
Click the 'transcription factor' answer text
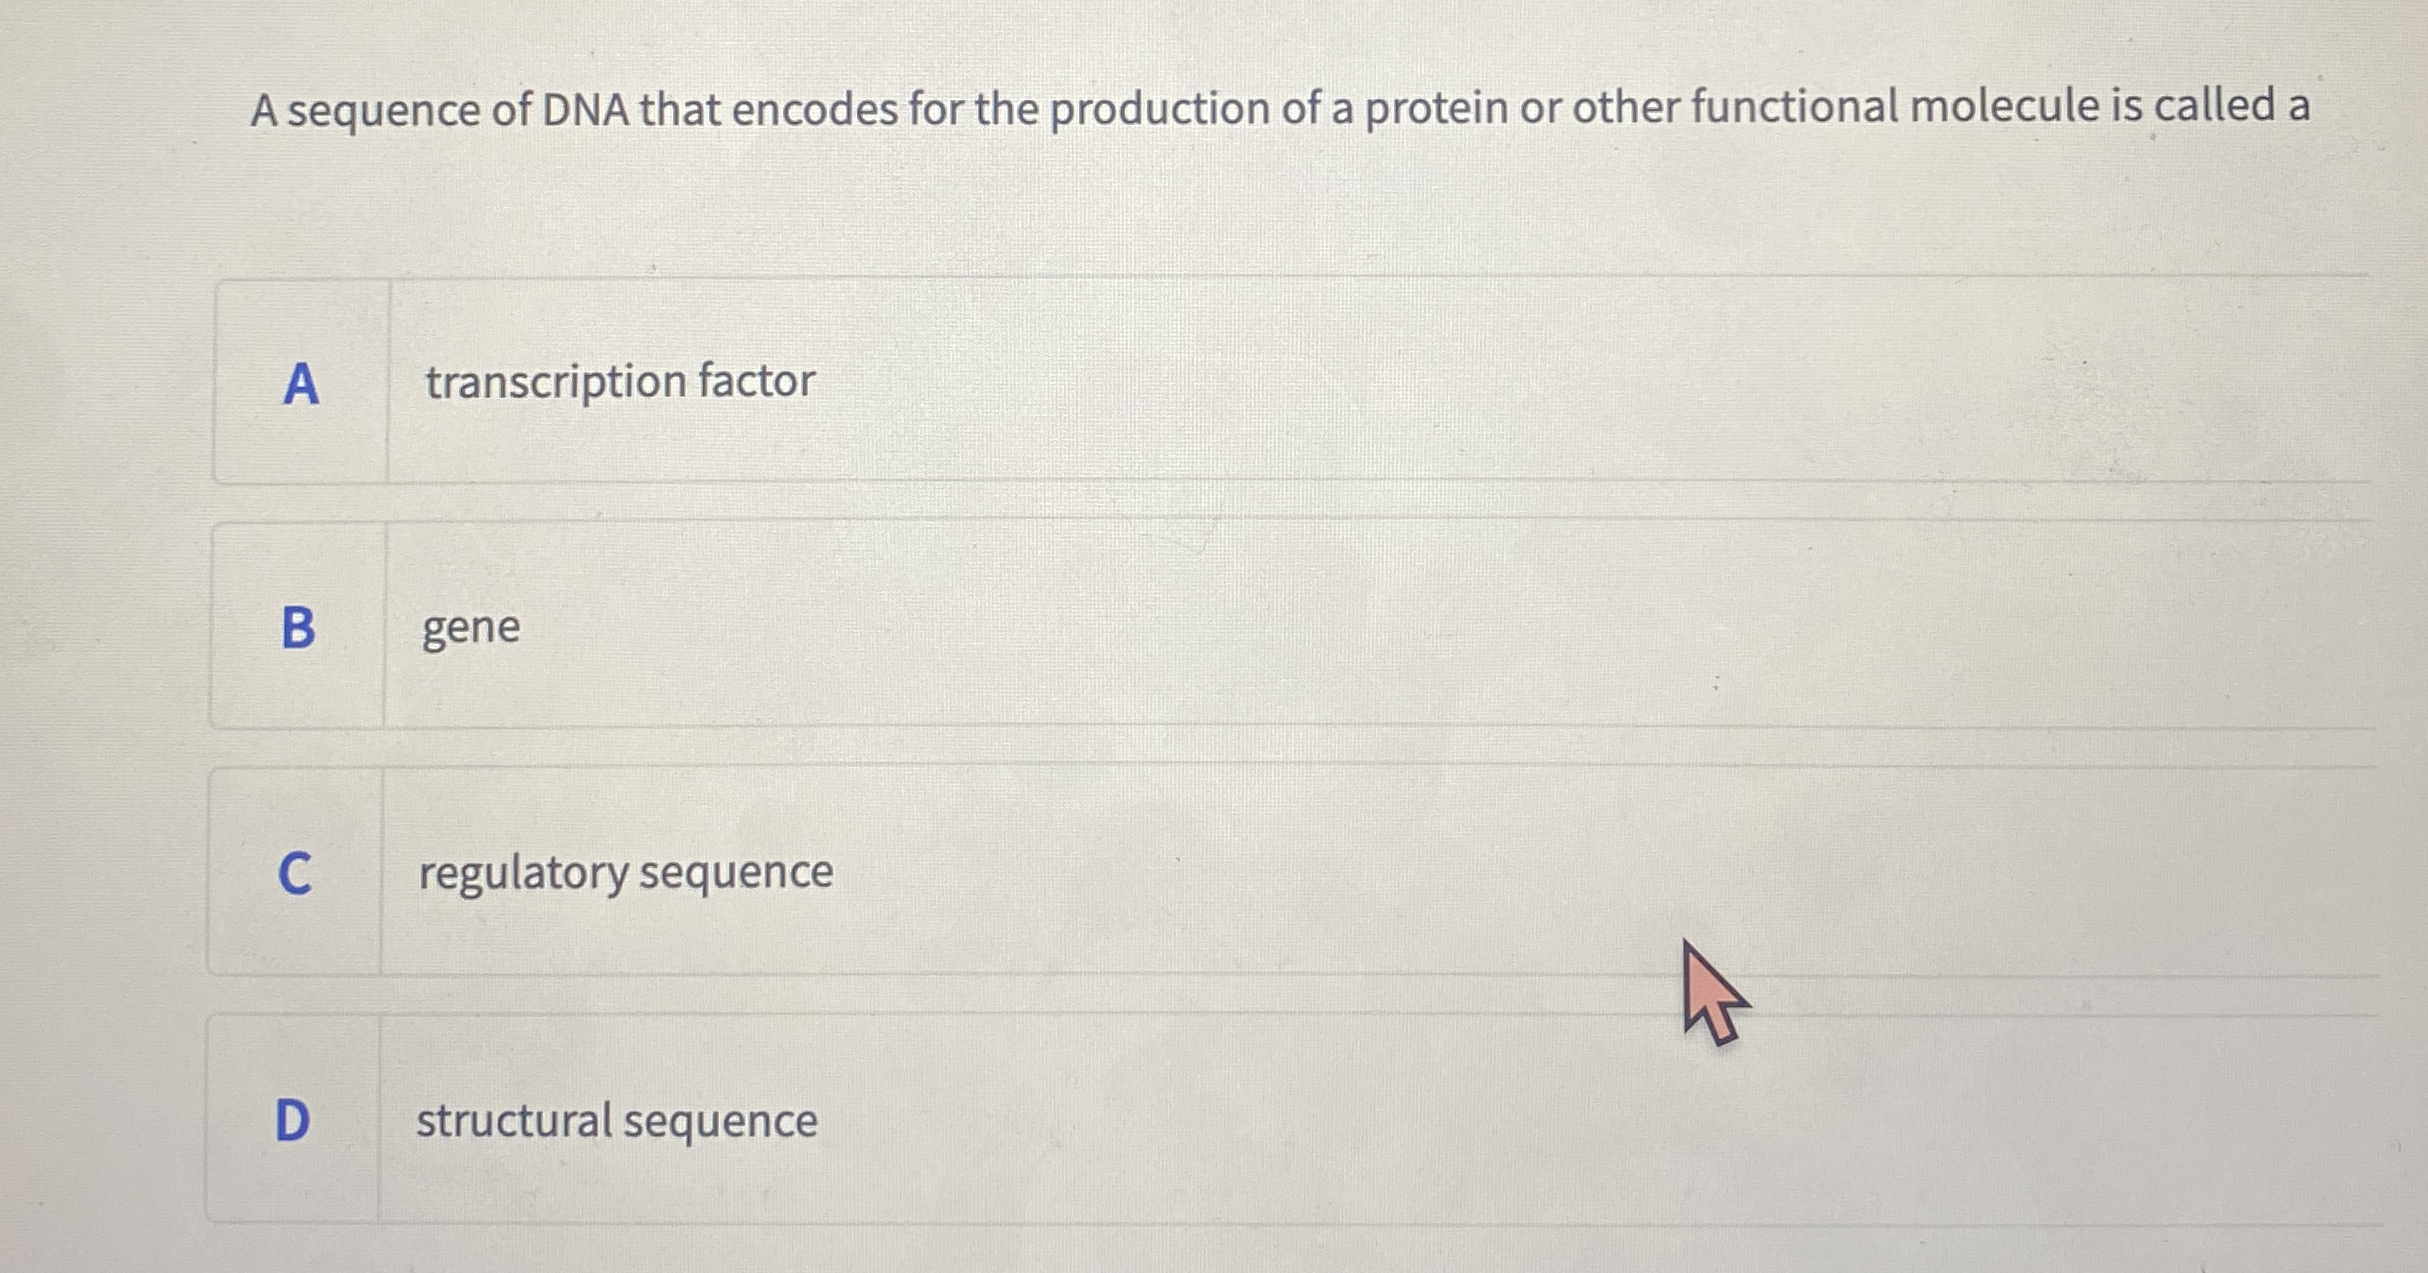point(618,380)
